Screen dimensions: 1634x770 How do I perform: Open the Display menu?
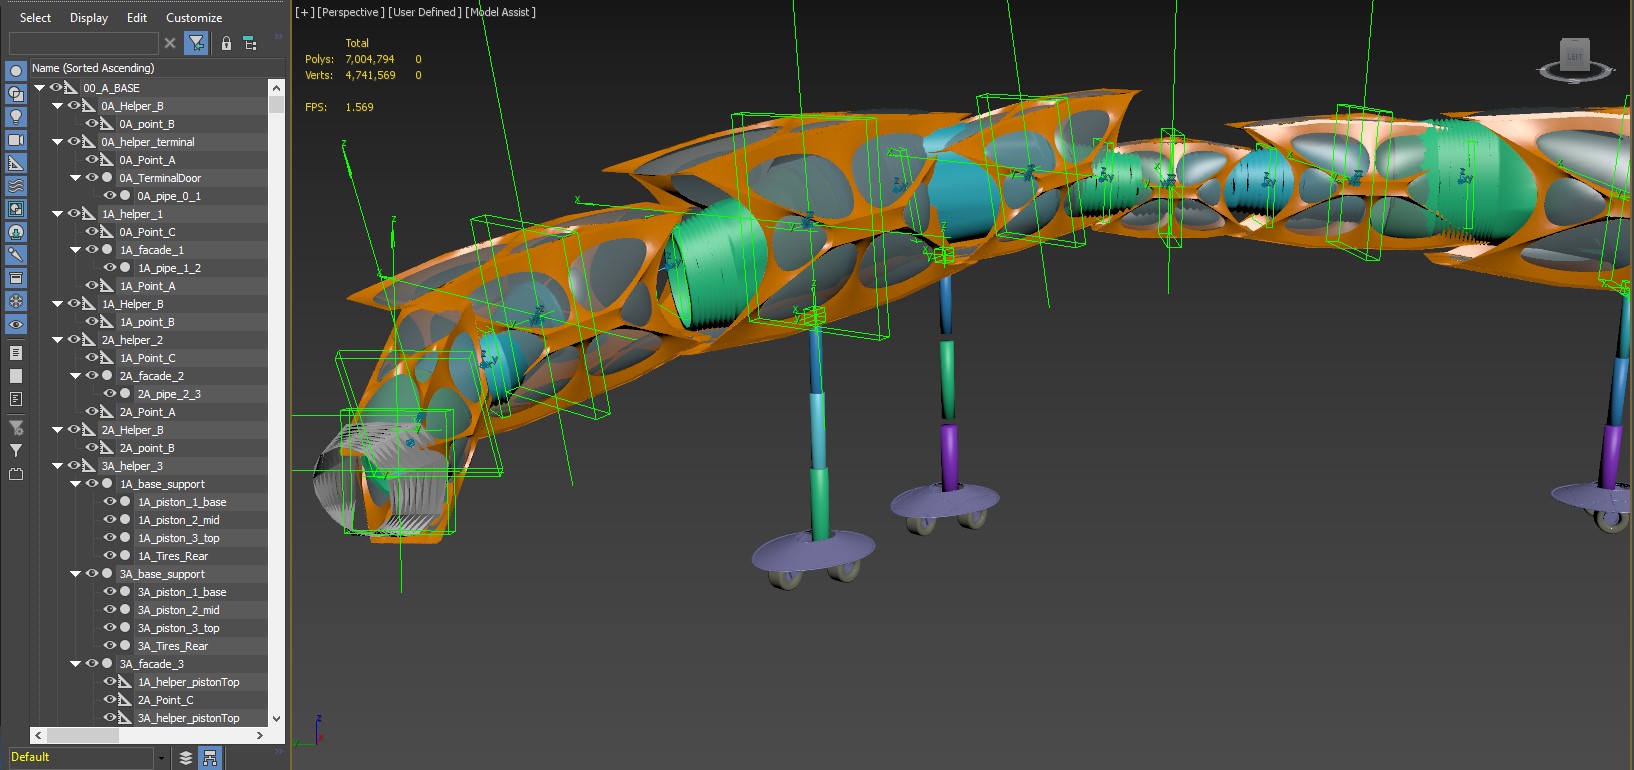tap(88, 18)
